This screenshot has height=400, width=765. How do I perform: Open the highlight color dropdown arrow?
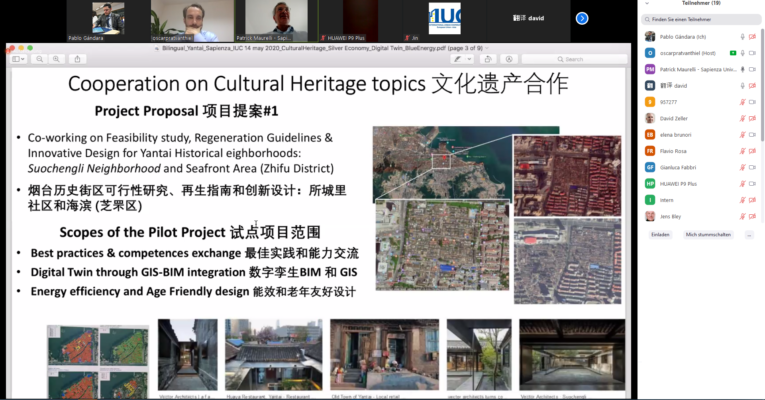[x=469, y=59]
